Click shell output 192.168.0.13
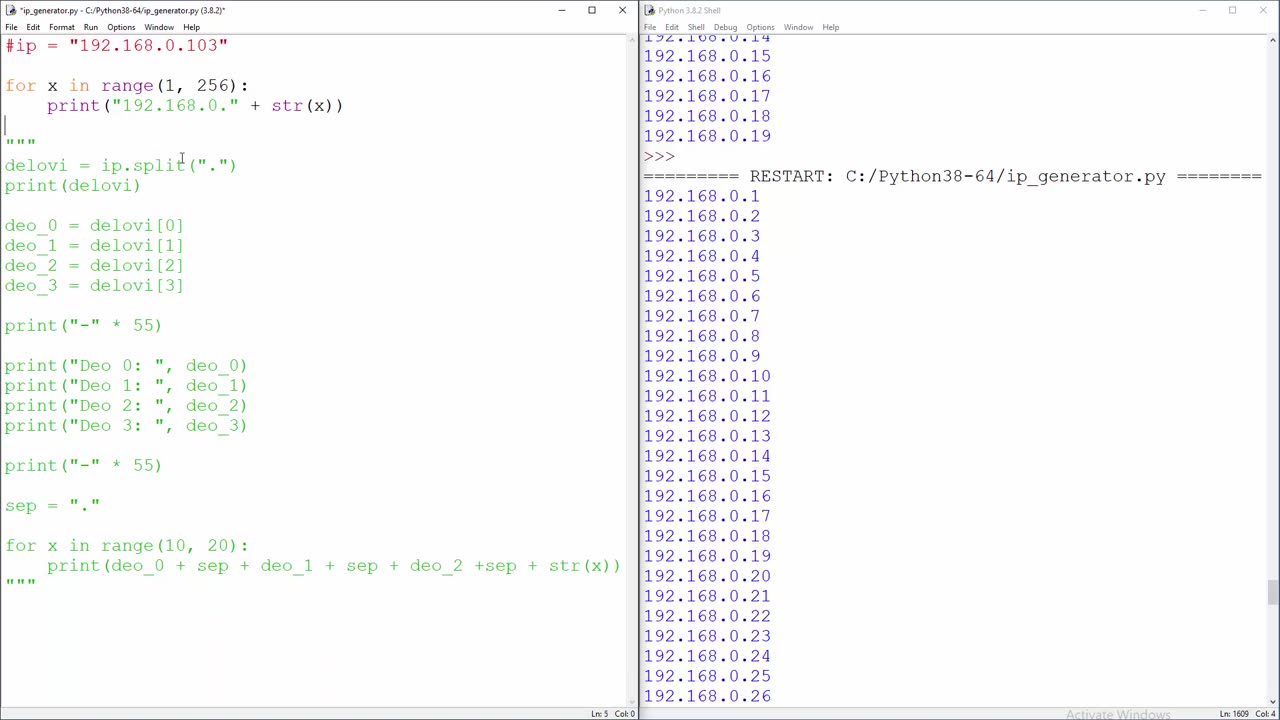This screenshot has height=720, width=1280. [x=707, y=436]
